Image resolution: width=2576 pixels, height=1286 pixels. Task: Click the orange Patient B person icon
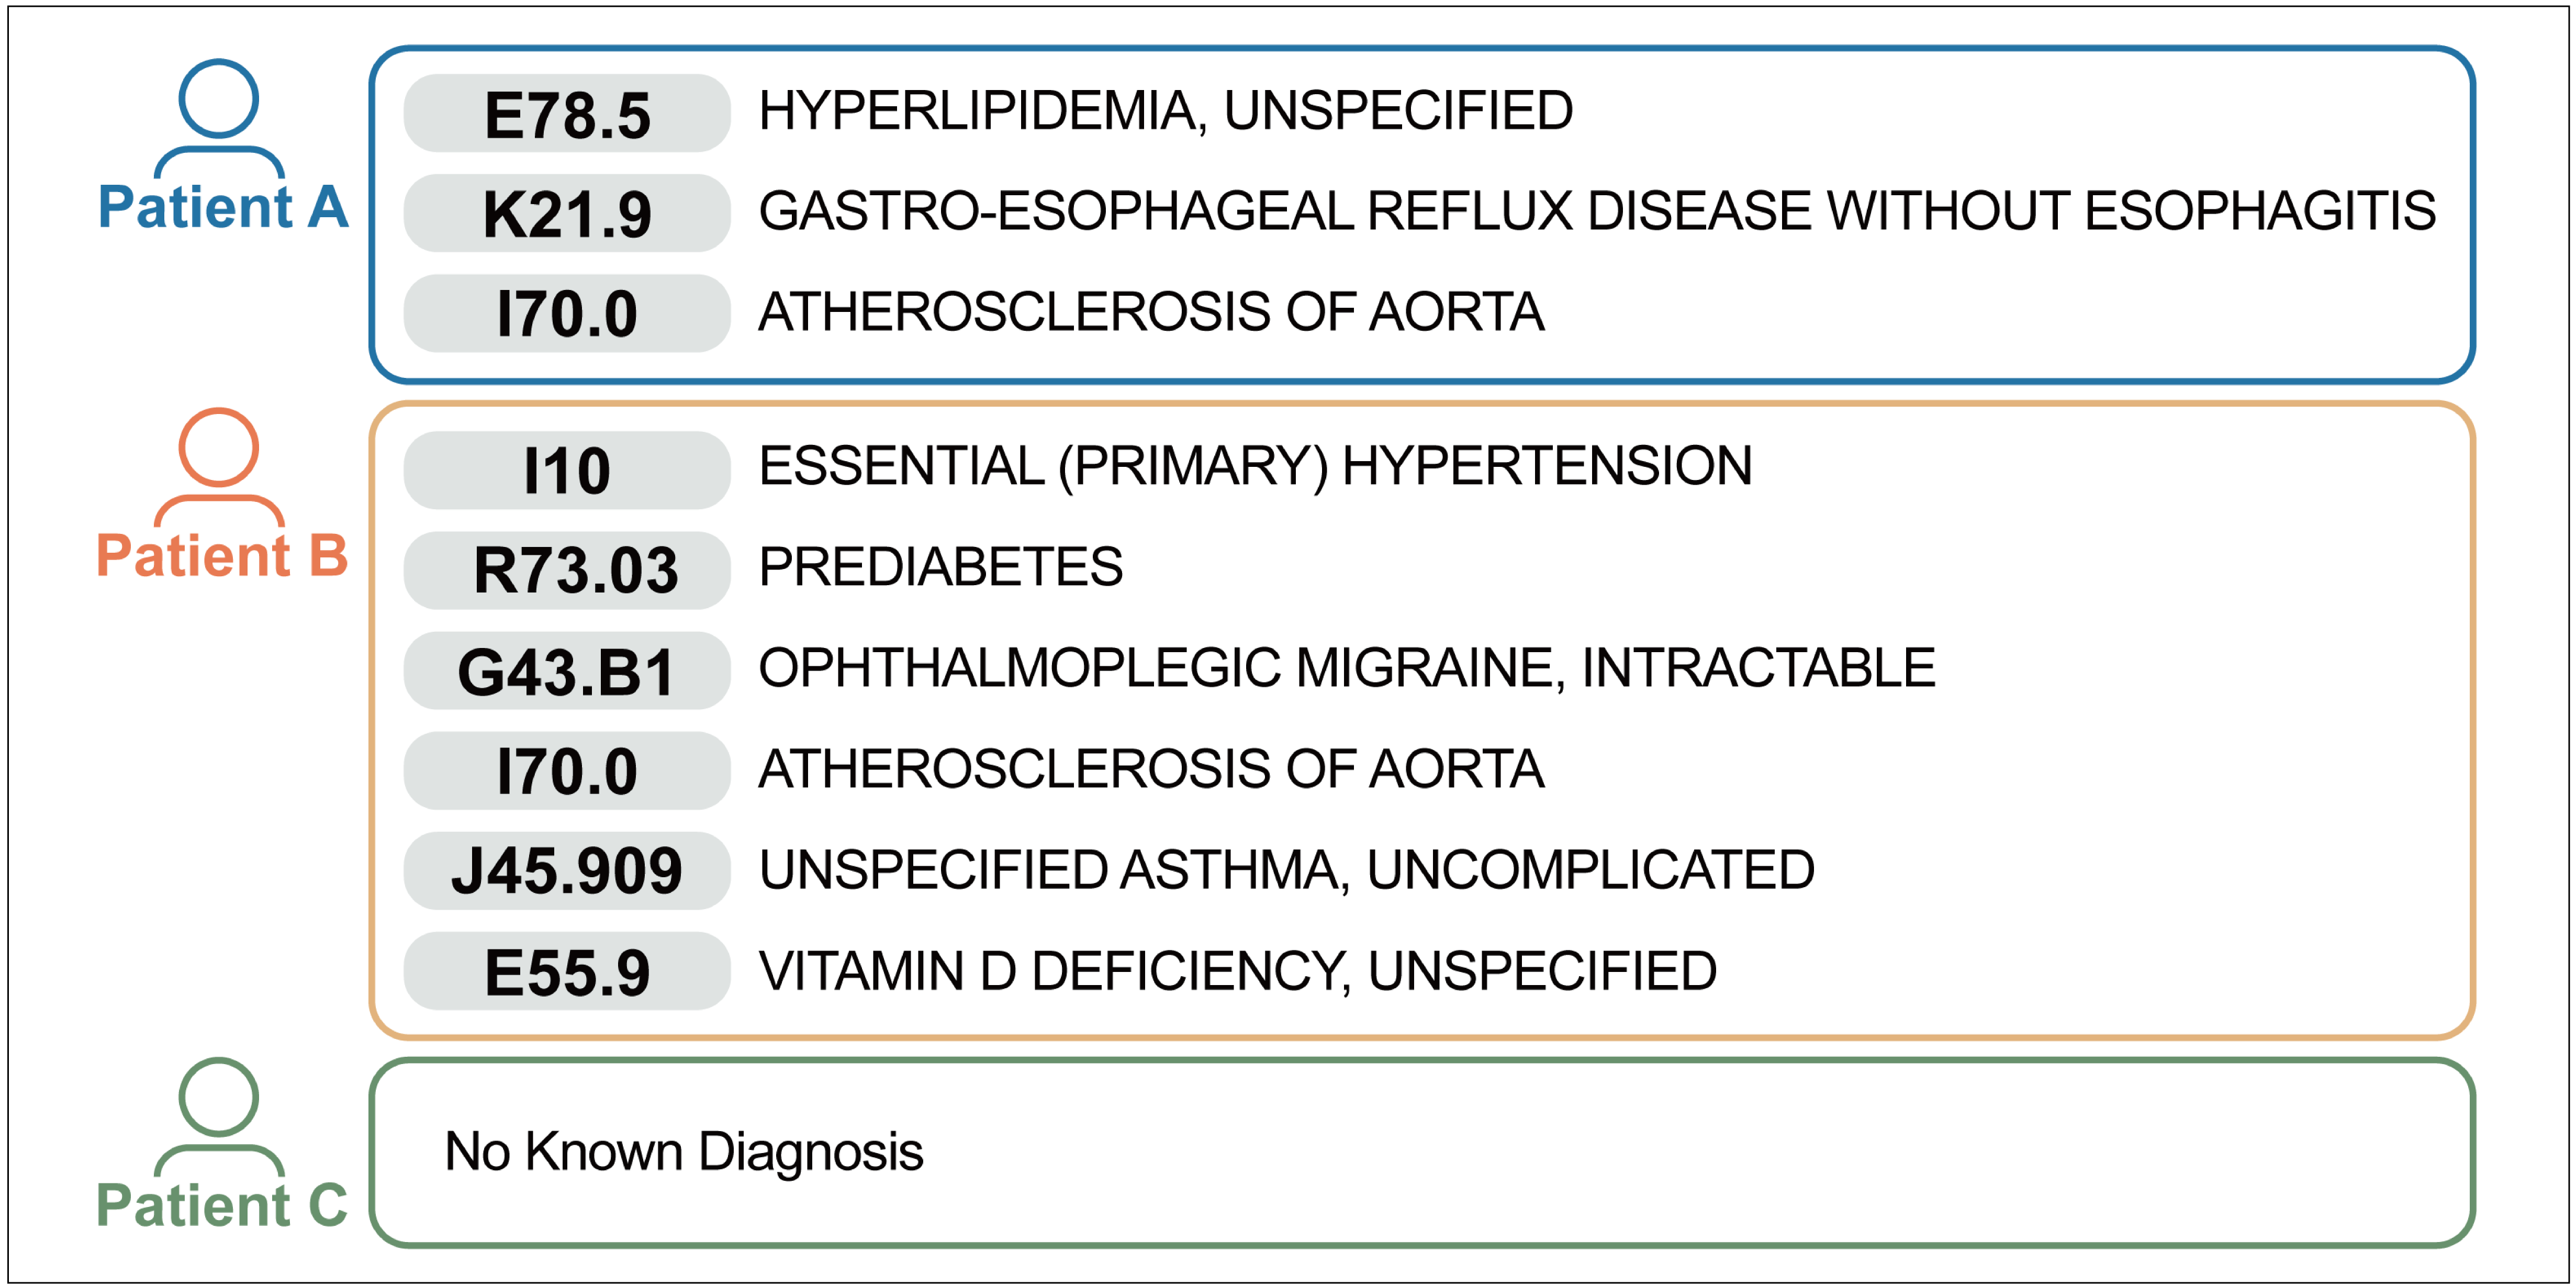coord(219,467)
